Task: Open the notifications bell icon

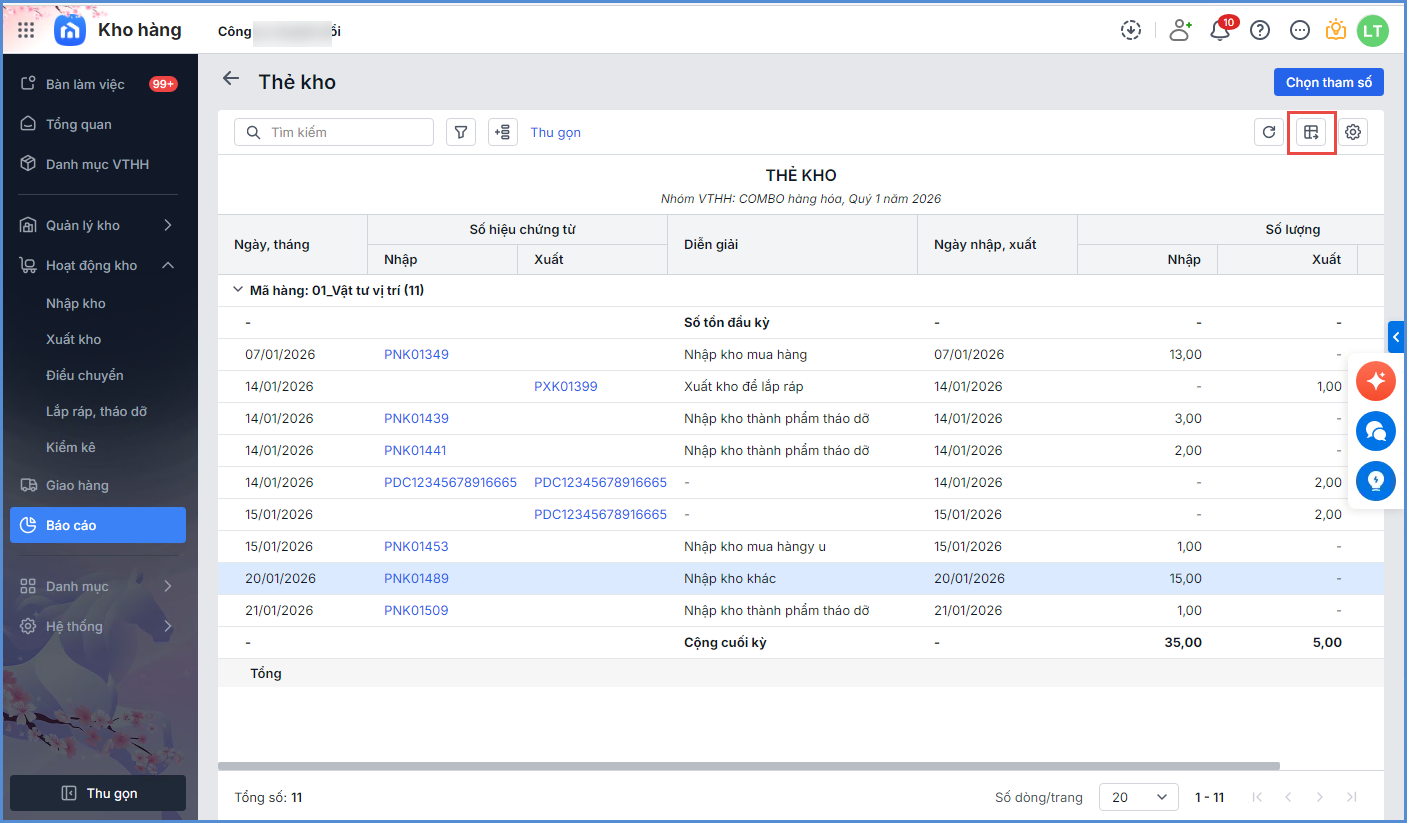Action: tap(1220, 31)
